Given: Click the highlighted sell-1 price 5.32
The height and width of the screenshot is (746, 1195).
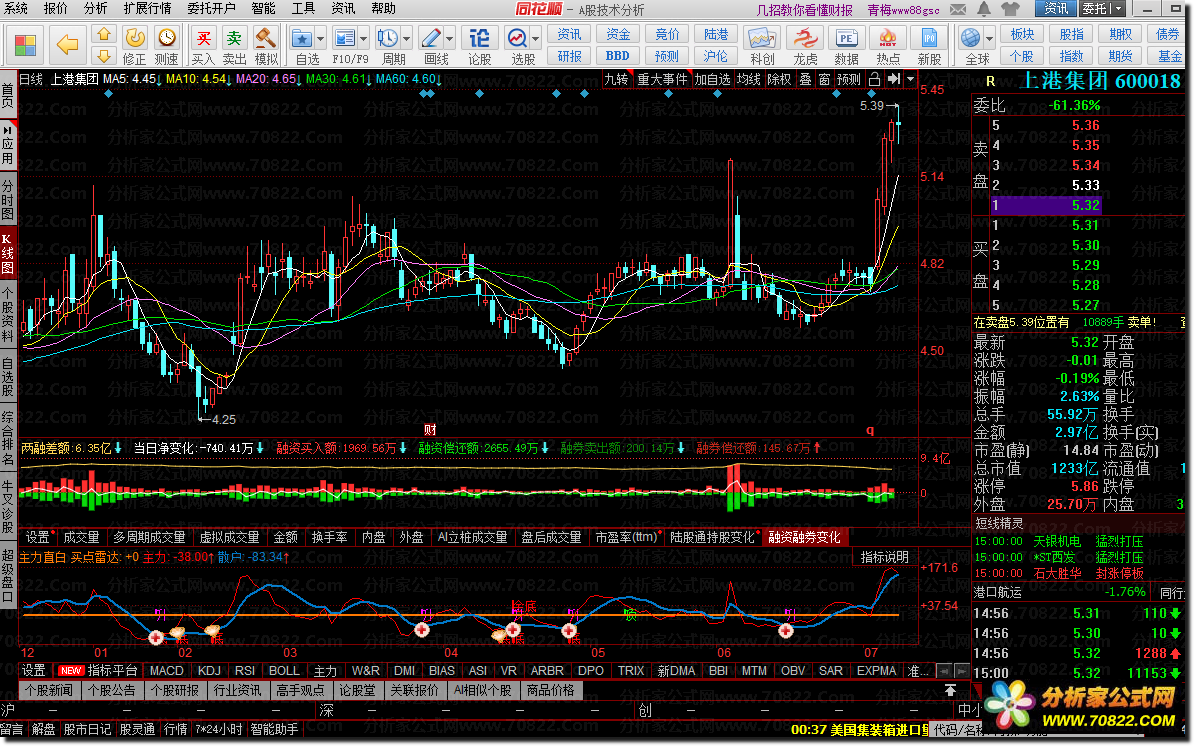Looking at the screenshot, I should [x=1086, y=205].
